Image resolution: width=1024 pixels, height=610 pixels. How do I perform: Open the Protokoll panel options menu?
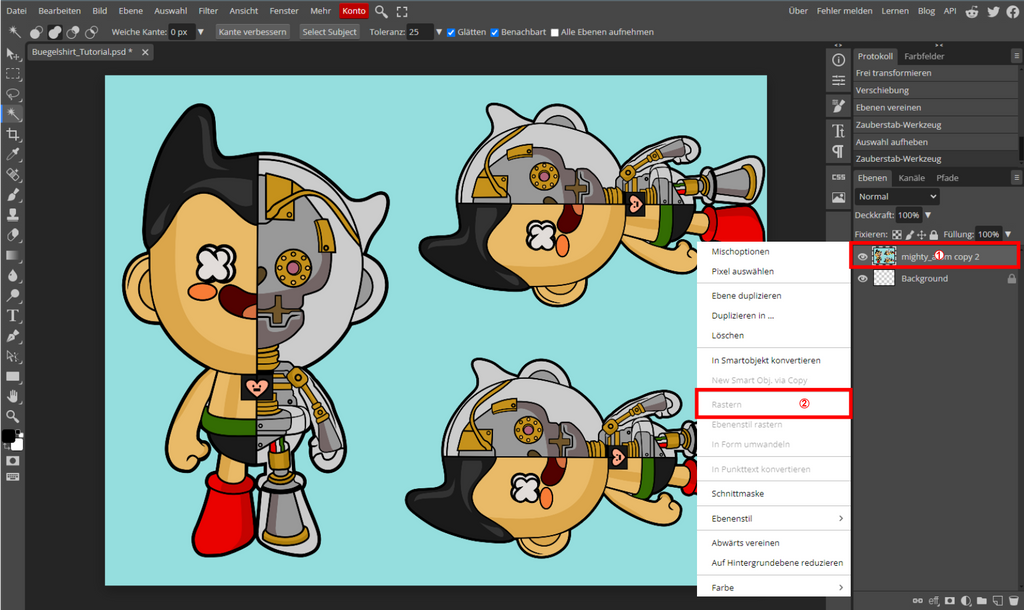(1016, 56)
